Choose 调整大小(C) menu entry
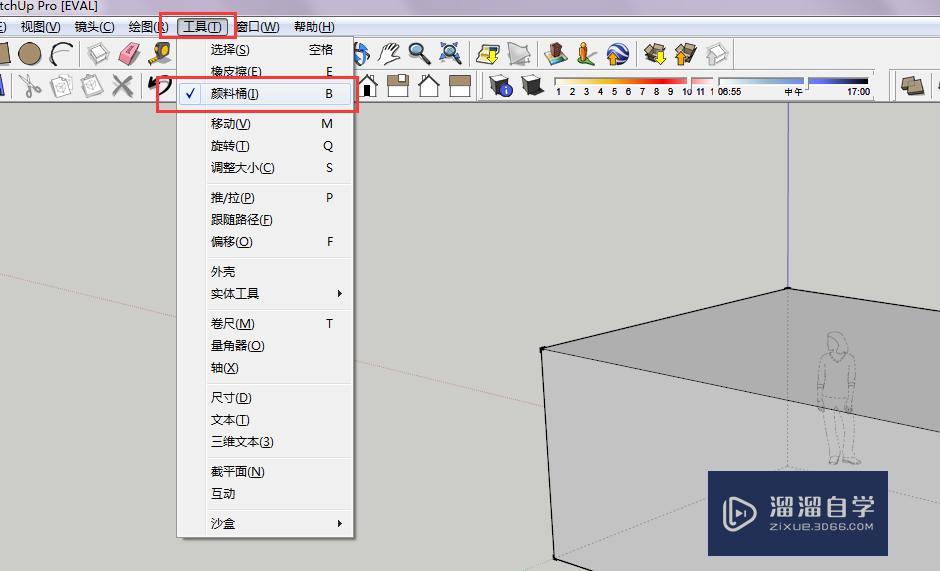This screenshot has height=571, width=940. point(265,167)
